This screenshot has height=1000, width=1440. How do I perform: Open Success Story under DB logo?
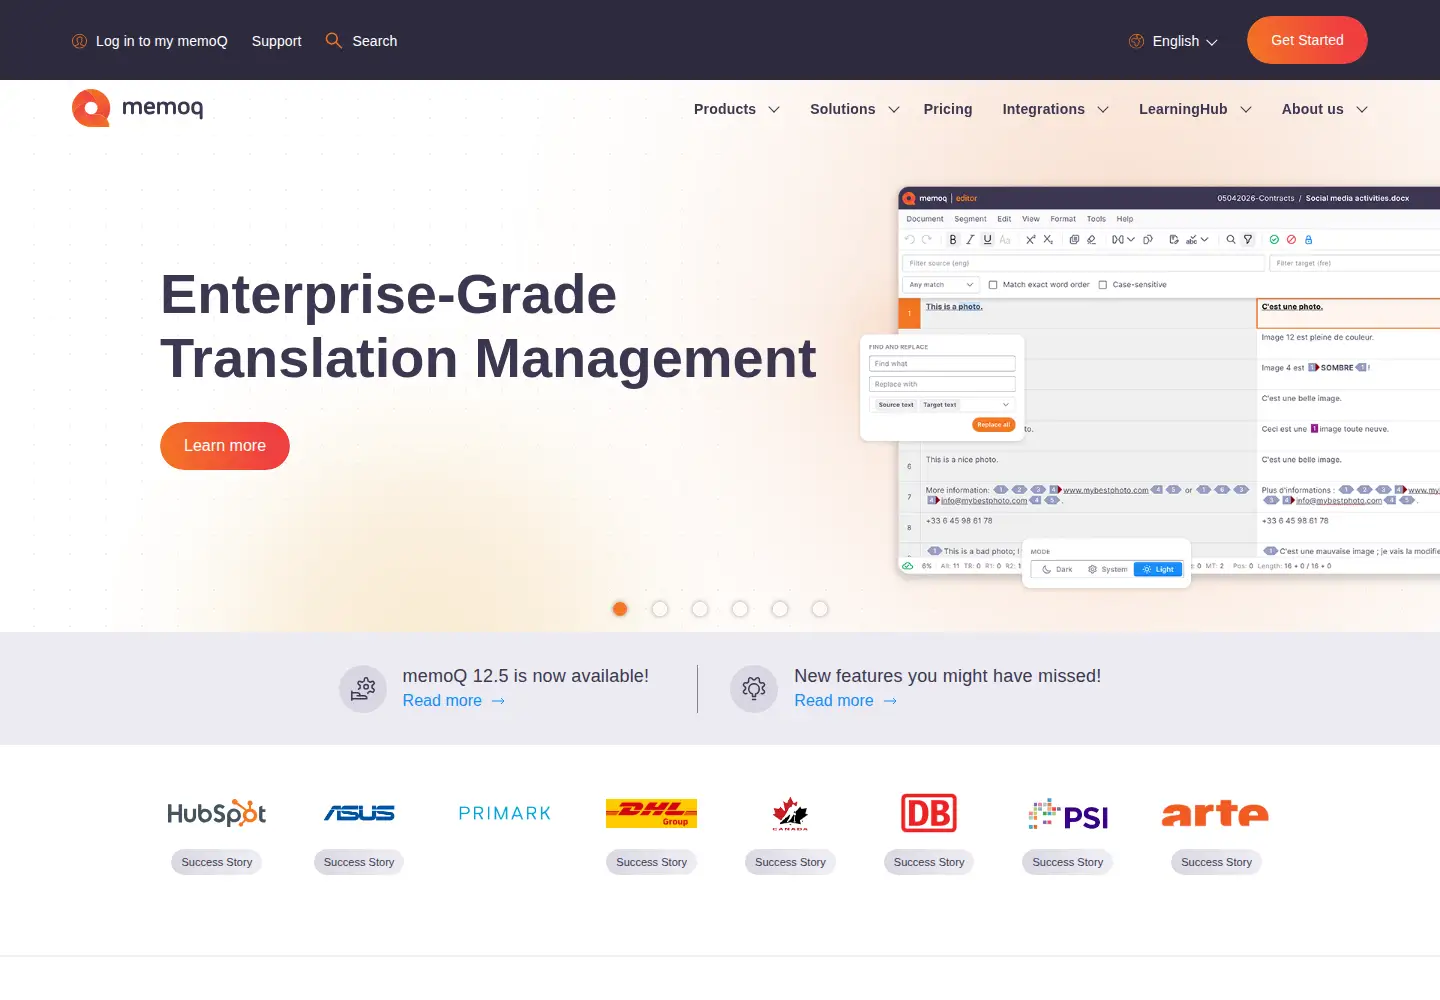929,862
